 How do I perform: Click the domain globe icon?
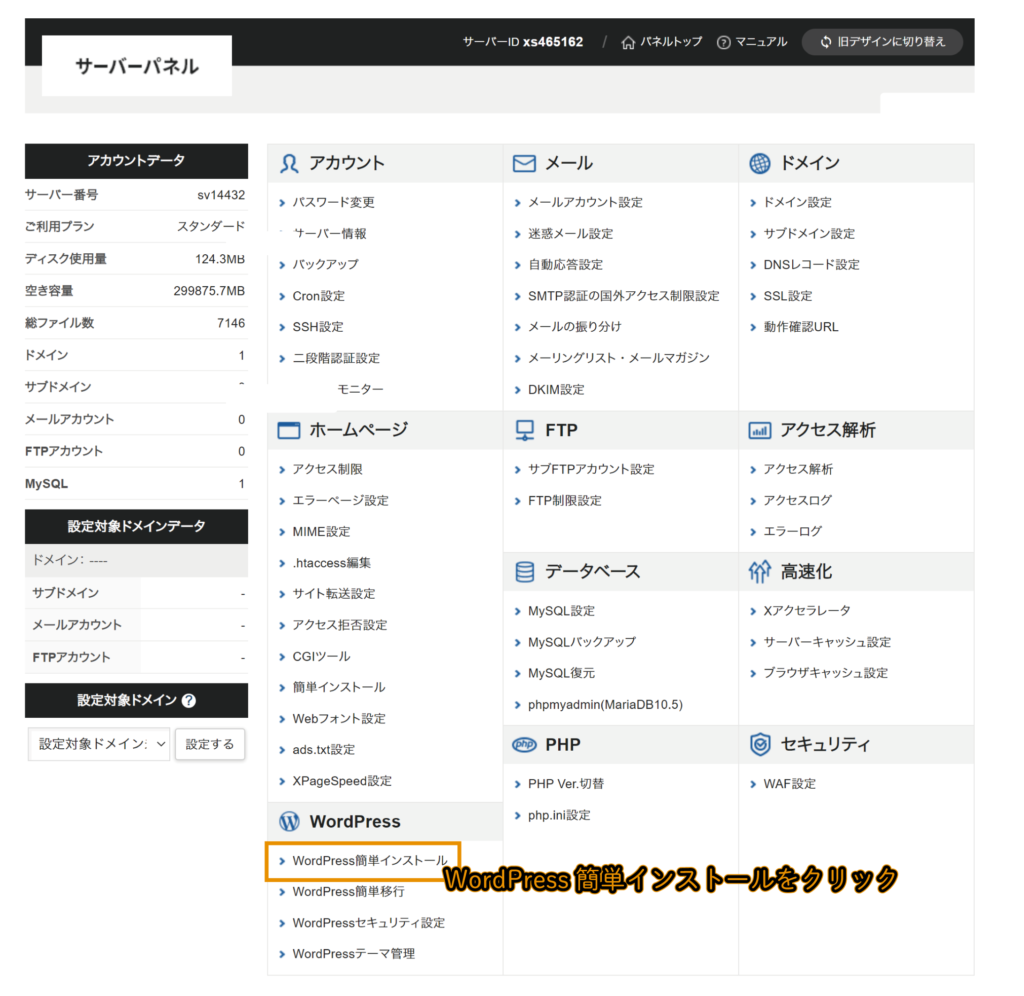click(x=760, y=163)
